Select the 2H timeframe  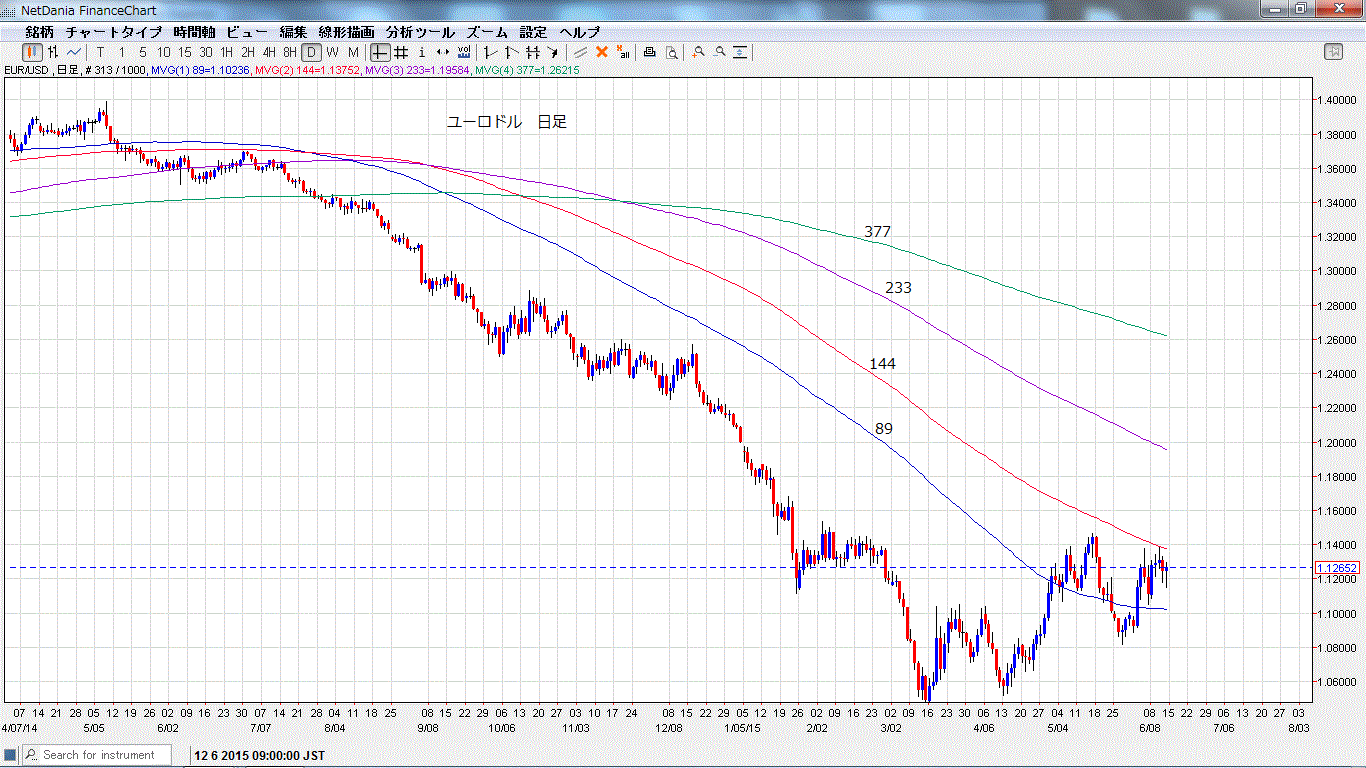click(248, 52)
